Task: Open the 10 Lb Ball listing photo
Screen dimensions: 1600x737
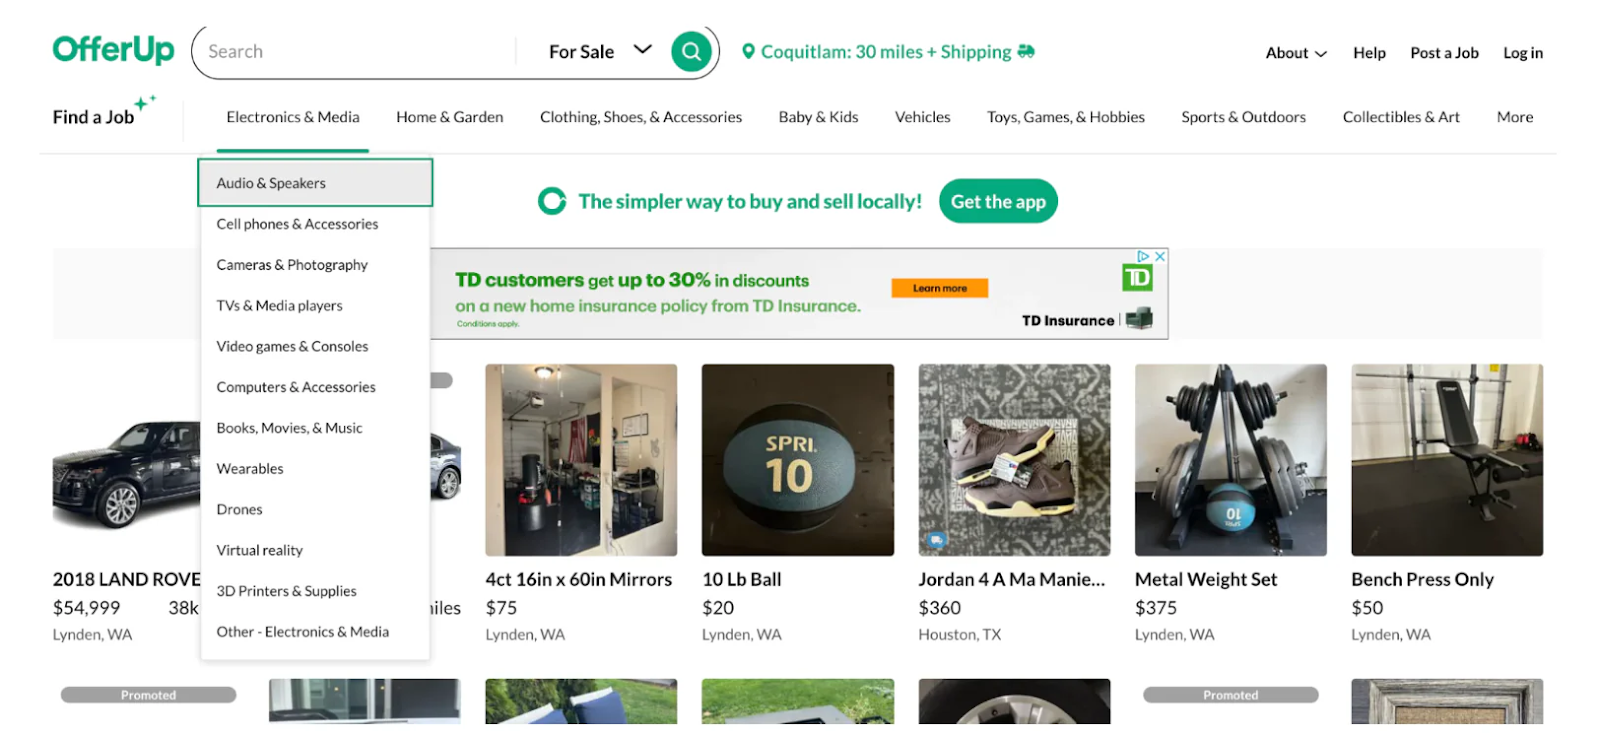Action: tap(797, 459)
